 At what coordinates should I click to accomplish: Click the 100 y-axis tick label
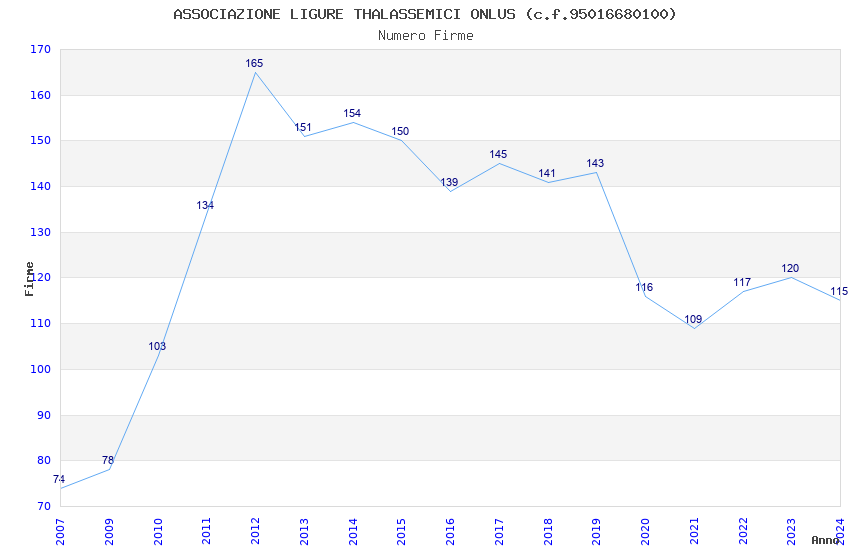pyautogui.click(x=40, y=370)
